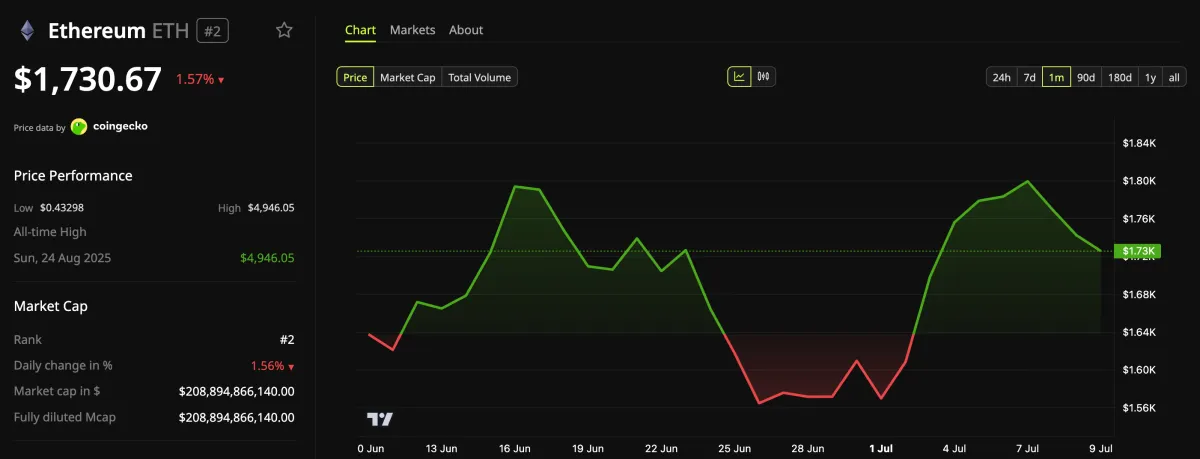
Task: Click the green all-time high $4,946.05 value
Action: pyautogui.click(x=267, y=258)
